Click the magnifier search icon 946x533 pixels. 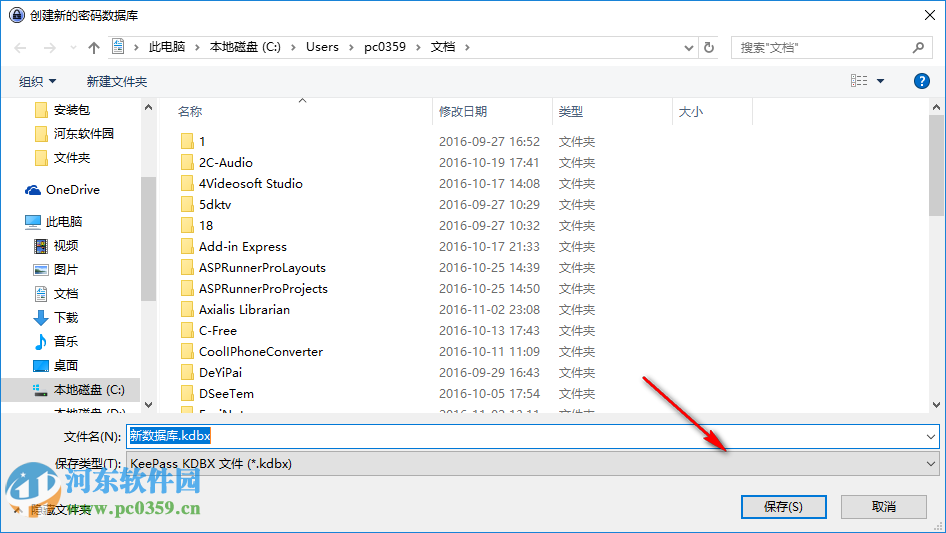918,47
